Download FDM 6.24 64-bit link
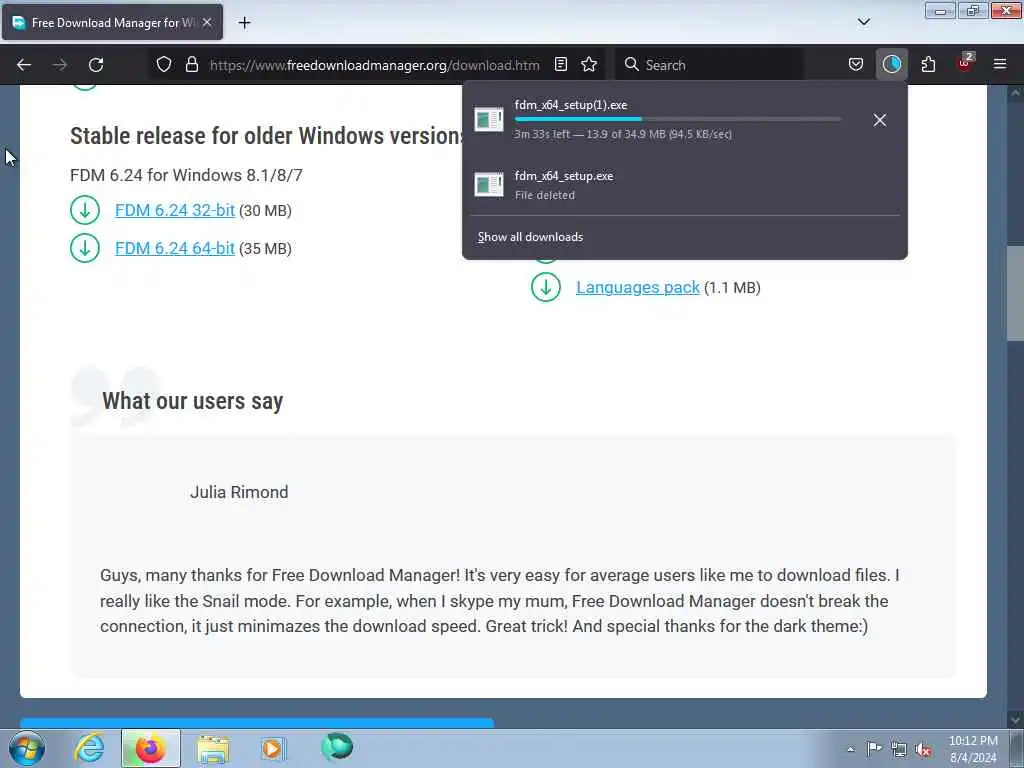This screenshot has width=1024, height=768. pyautogui.click(x=174, y=248)
